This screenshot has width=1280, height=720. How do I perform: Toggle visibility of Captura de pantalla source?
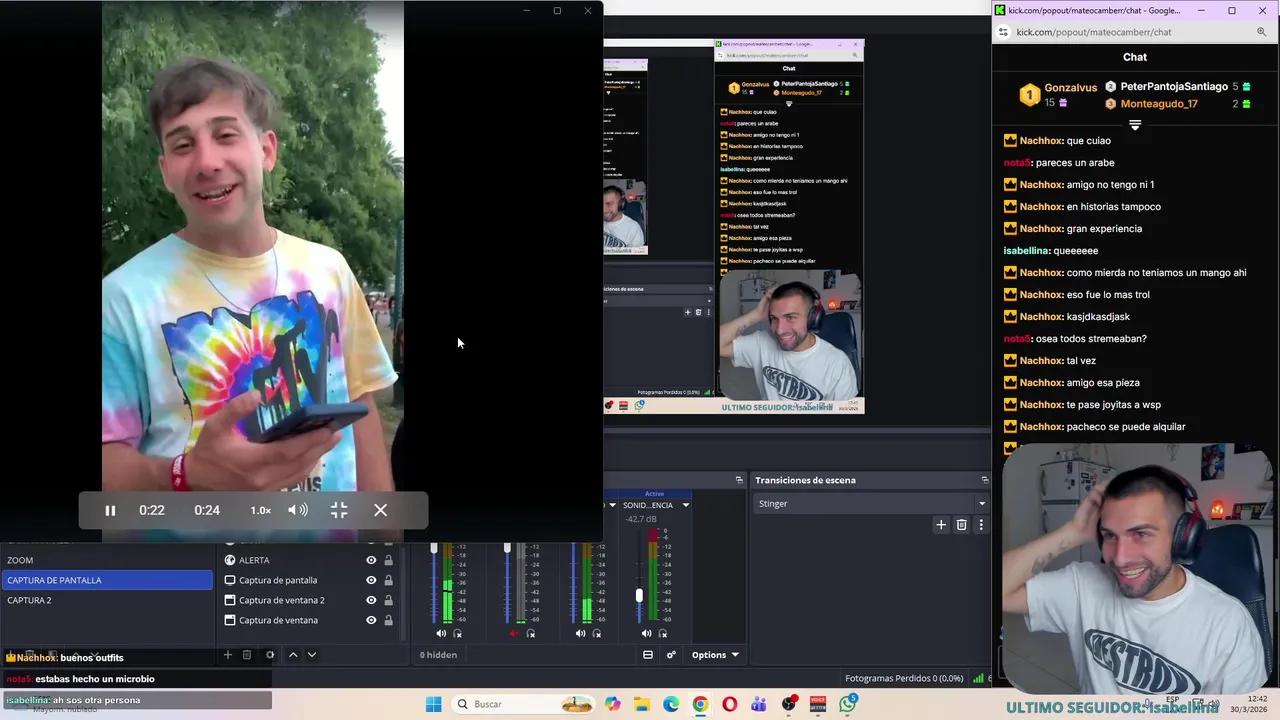371,580
